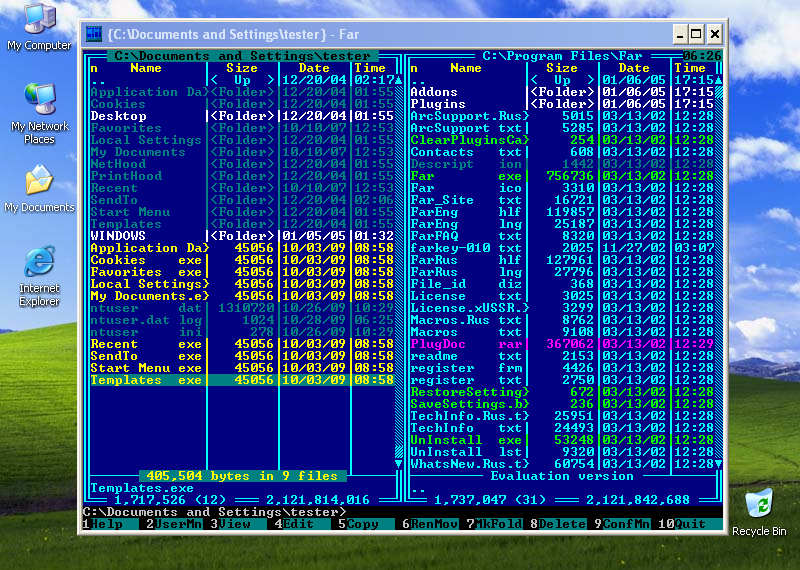Launch Internet Explorer desktop icon
The width and height of the screenshot is (800, 570).
tap(39, 276)
